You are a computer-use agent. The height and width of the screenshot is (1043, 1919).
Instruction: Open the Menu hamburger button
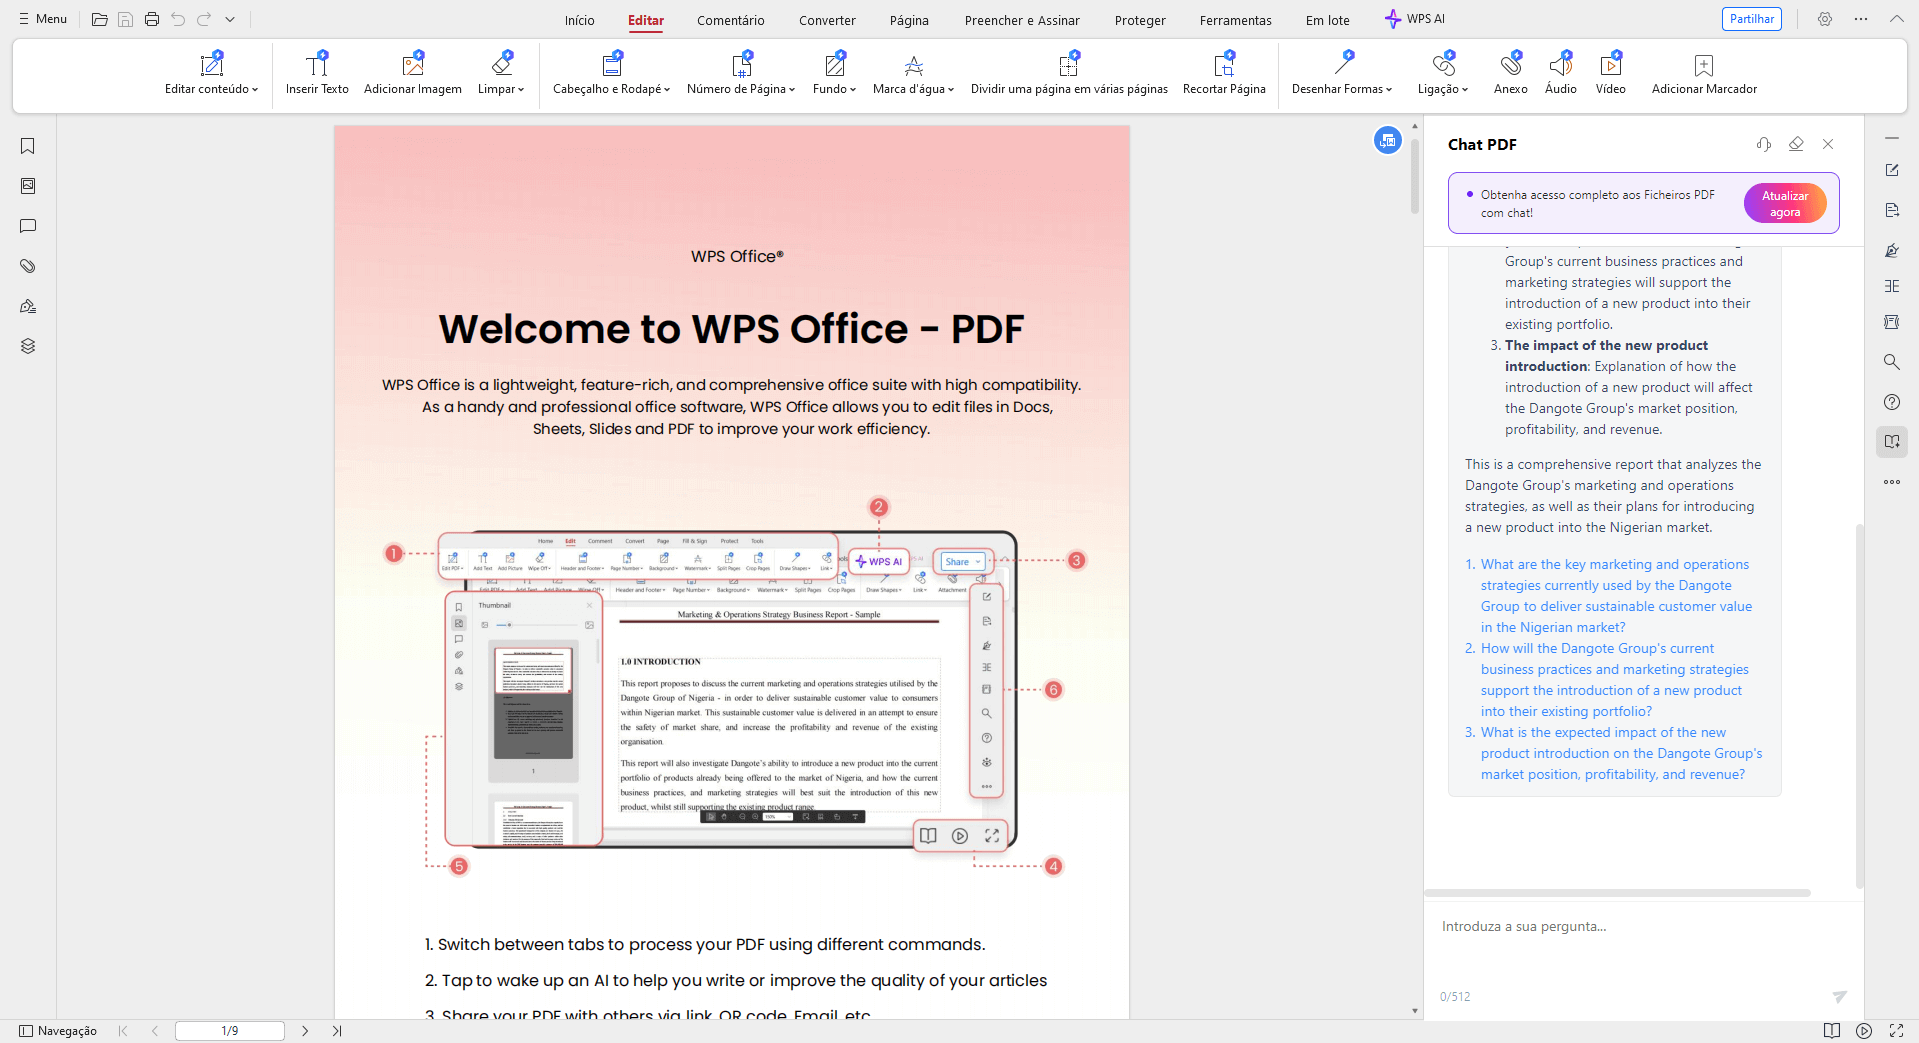pyautogui.click(x=43, y=19)
